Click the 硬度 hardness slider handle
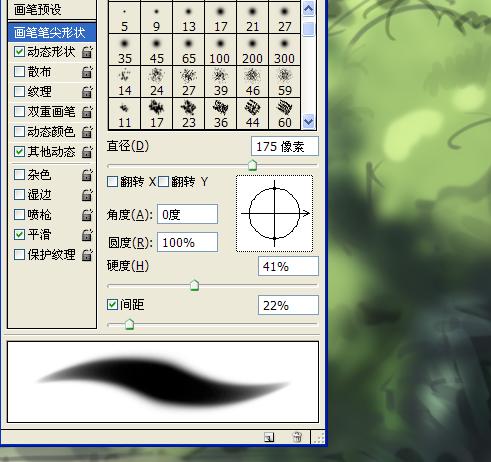 tap(194, 286)
